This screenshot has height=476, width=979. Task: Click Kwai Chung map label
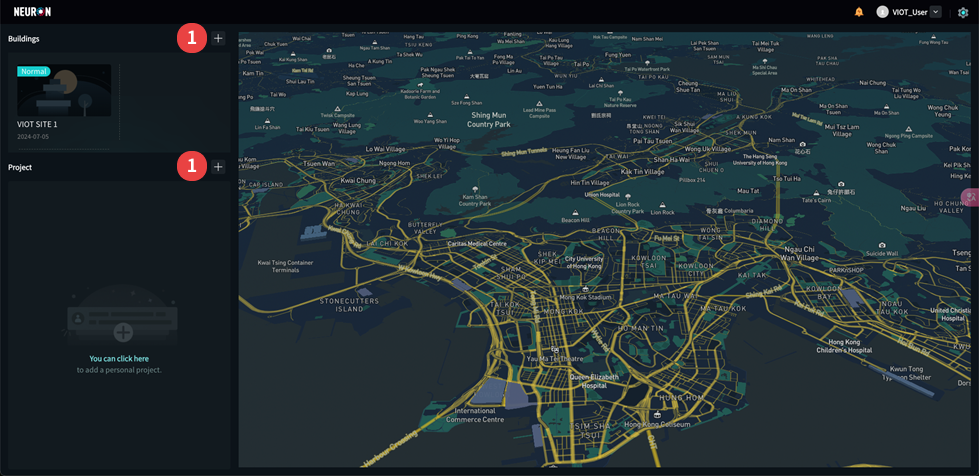(x=358, y=181)
